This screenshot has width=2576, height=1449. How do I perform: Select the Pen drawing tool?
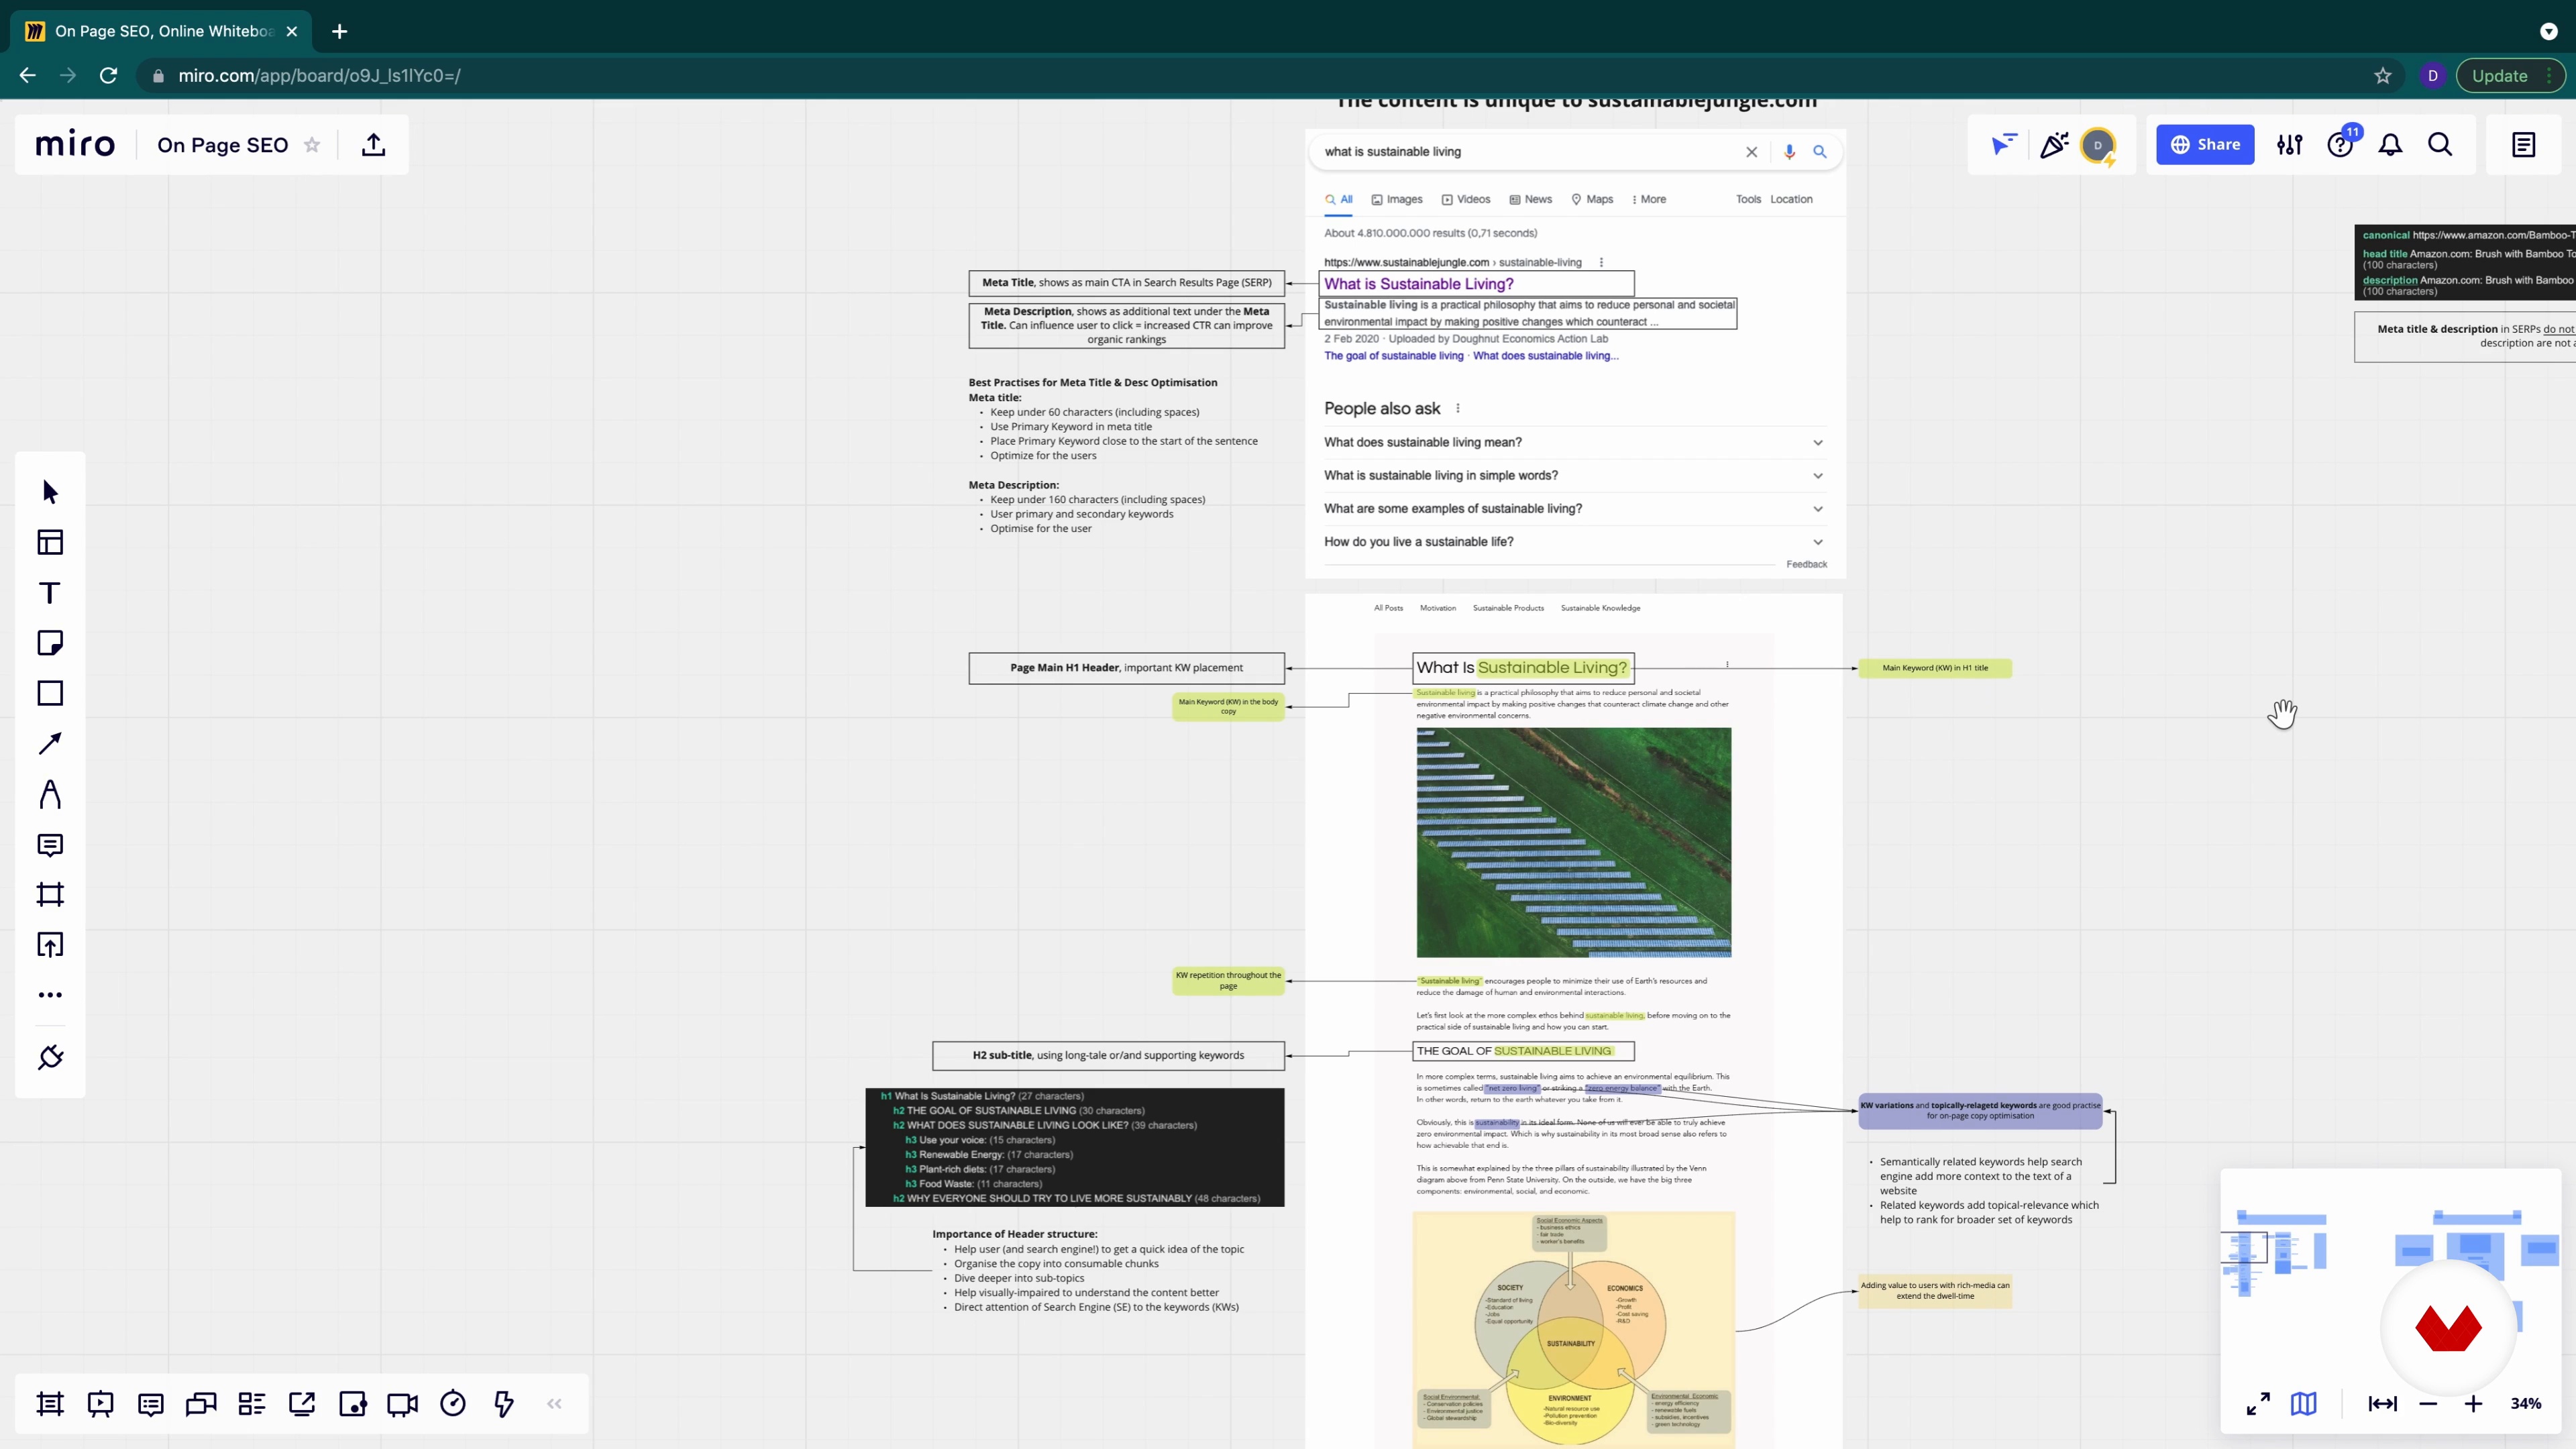(x=50, y=794)
